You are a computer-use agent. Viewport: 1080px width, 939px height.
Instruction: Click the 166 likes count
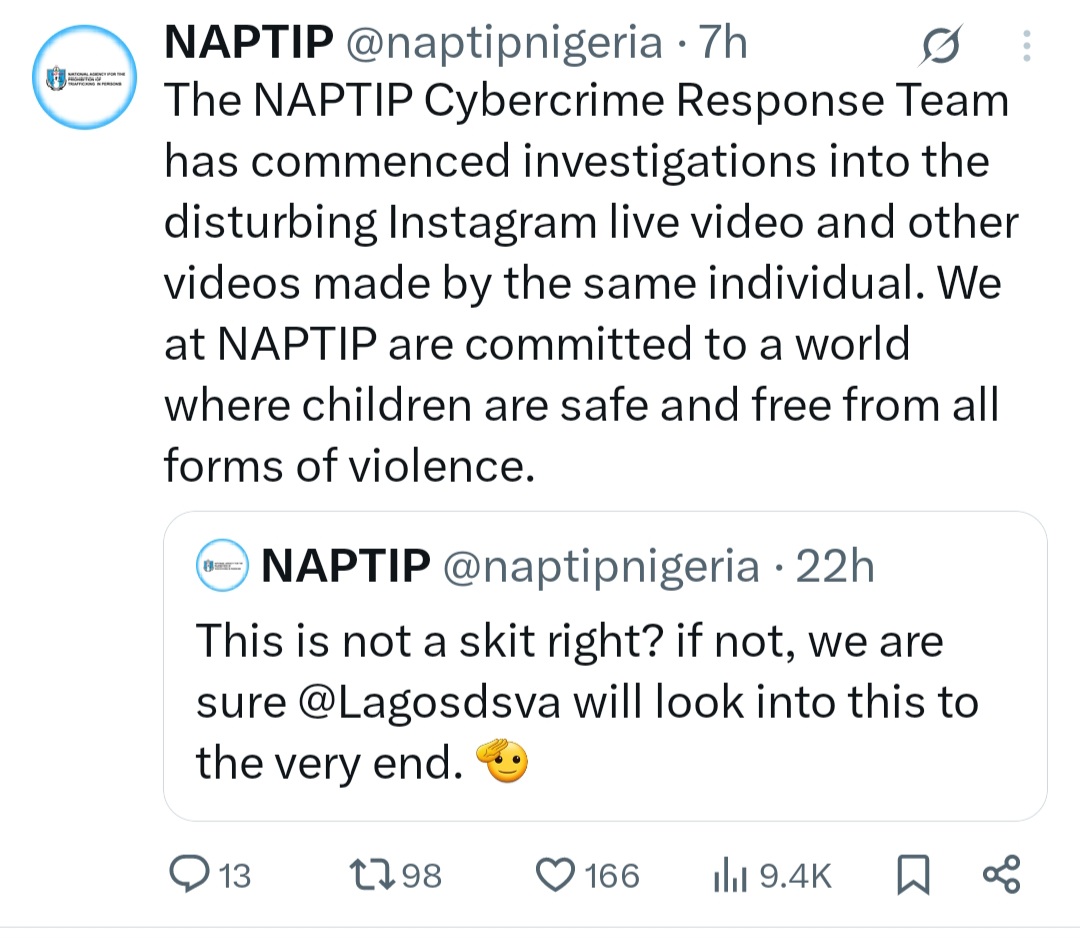click(612, 876)
